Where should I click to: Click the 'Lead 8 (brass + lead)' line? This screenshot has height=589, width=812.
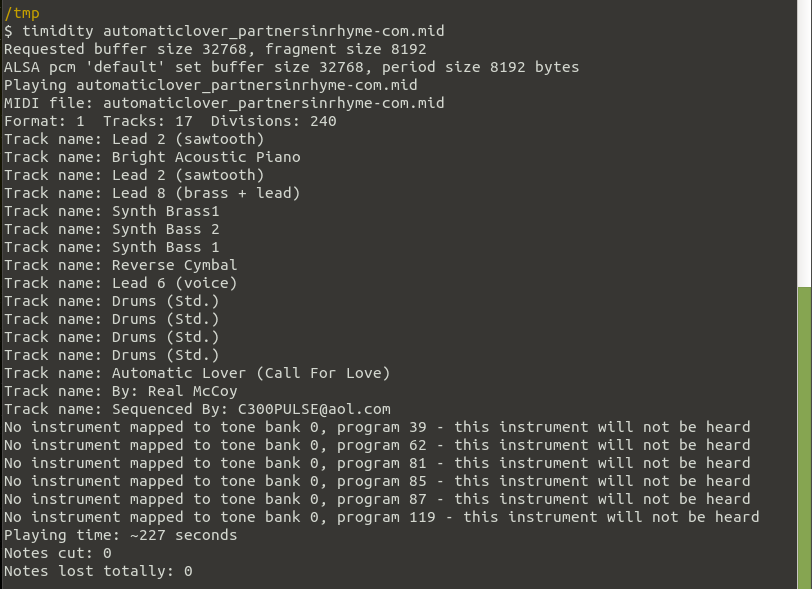tap(152, 193)
